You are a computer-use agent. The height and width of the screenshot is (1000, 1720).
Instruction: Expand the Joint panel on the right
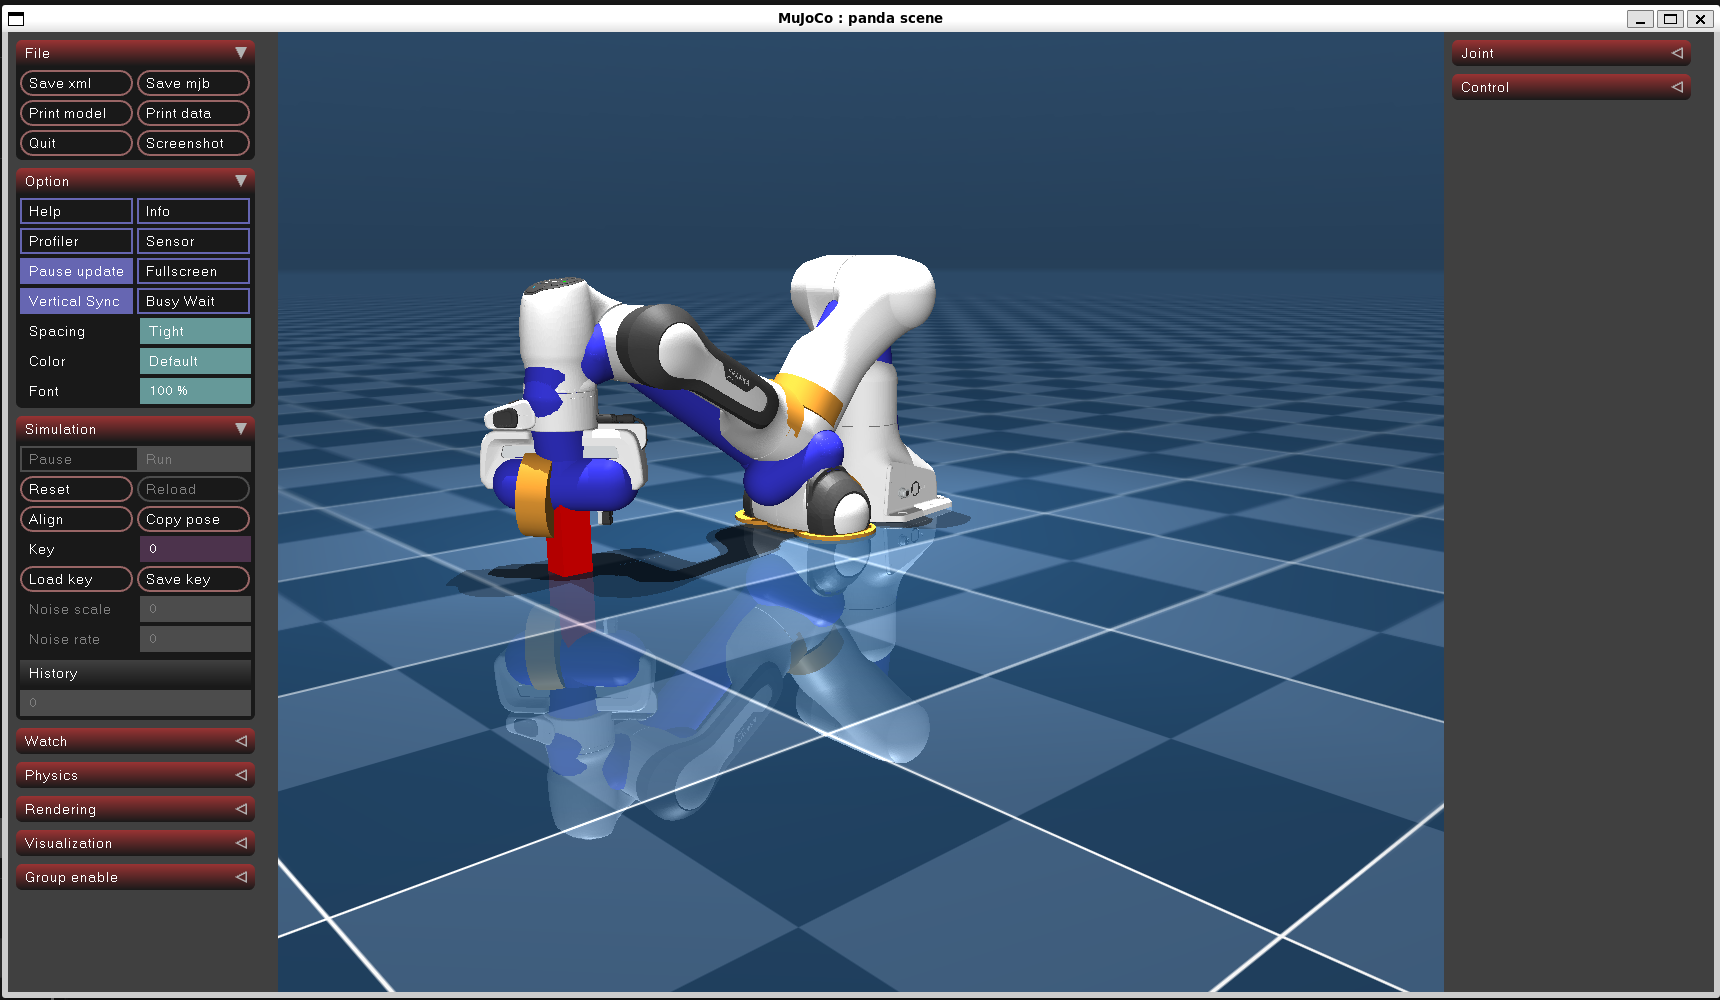tap(1571, 53)
